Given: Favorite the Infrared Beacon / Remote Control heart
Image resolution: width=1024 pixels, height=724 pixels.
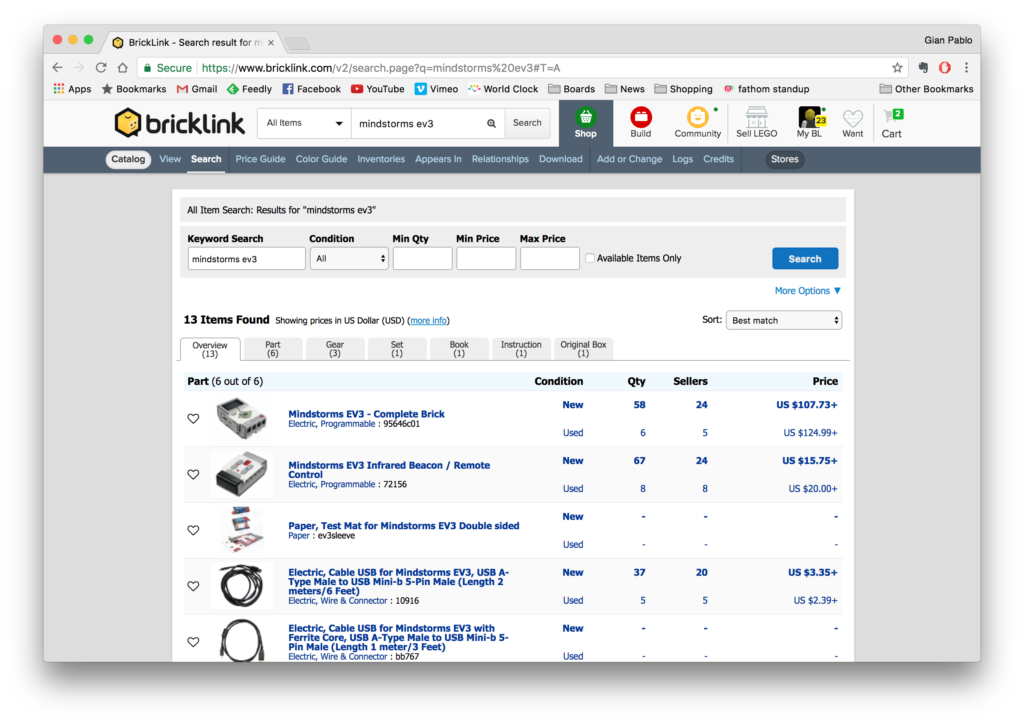Looking at the screenshot, I should tap(193, 475).
